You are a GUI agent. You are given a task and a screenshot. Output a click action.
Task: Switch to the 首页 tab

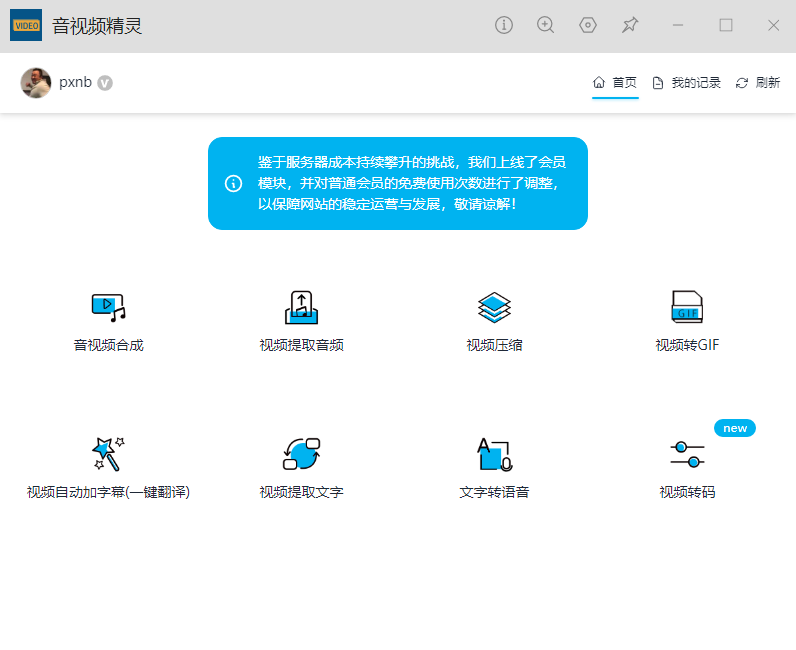tap(615, 83)
